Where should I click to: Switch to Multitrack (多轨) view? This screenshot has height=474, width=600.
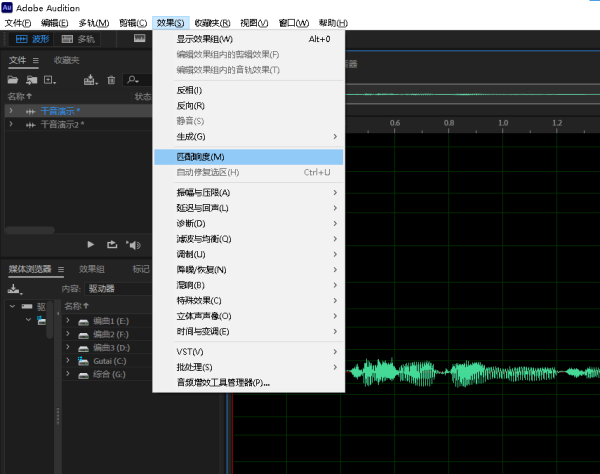[80, 40]
